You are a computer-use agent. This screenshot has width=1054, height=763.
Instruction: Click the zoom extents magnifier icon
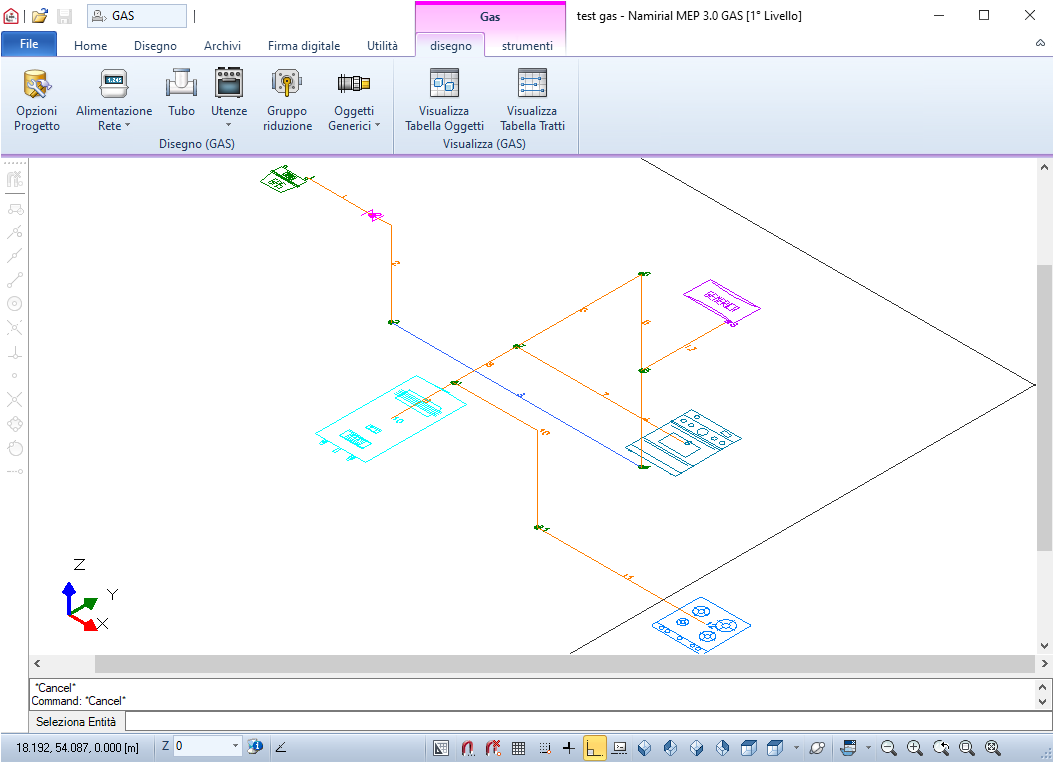pyautogui.click(x=993, y=748)
